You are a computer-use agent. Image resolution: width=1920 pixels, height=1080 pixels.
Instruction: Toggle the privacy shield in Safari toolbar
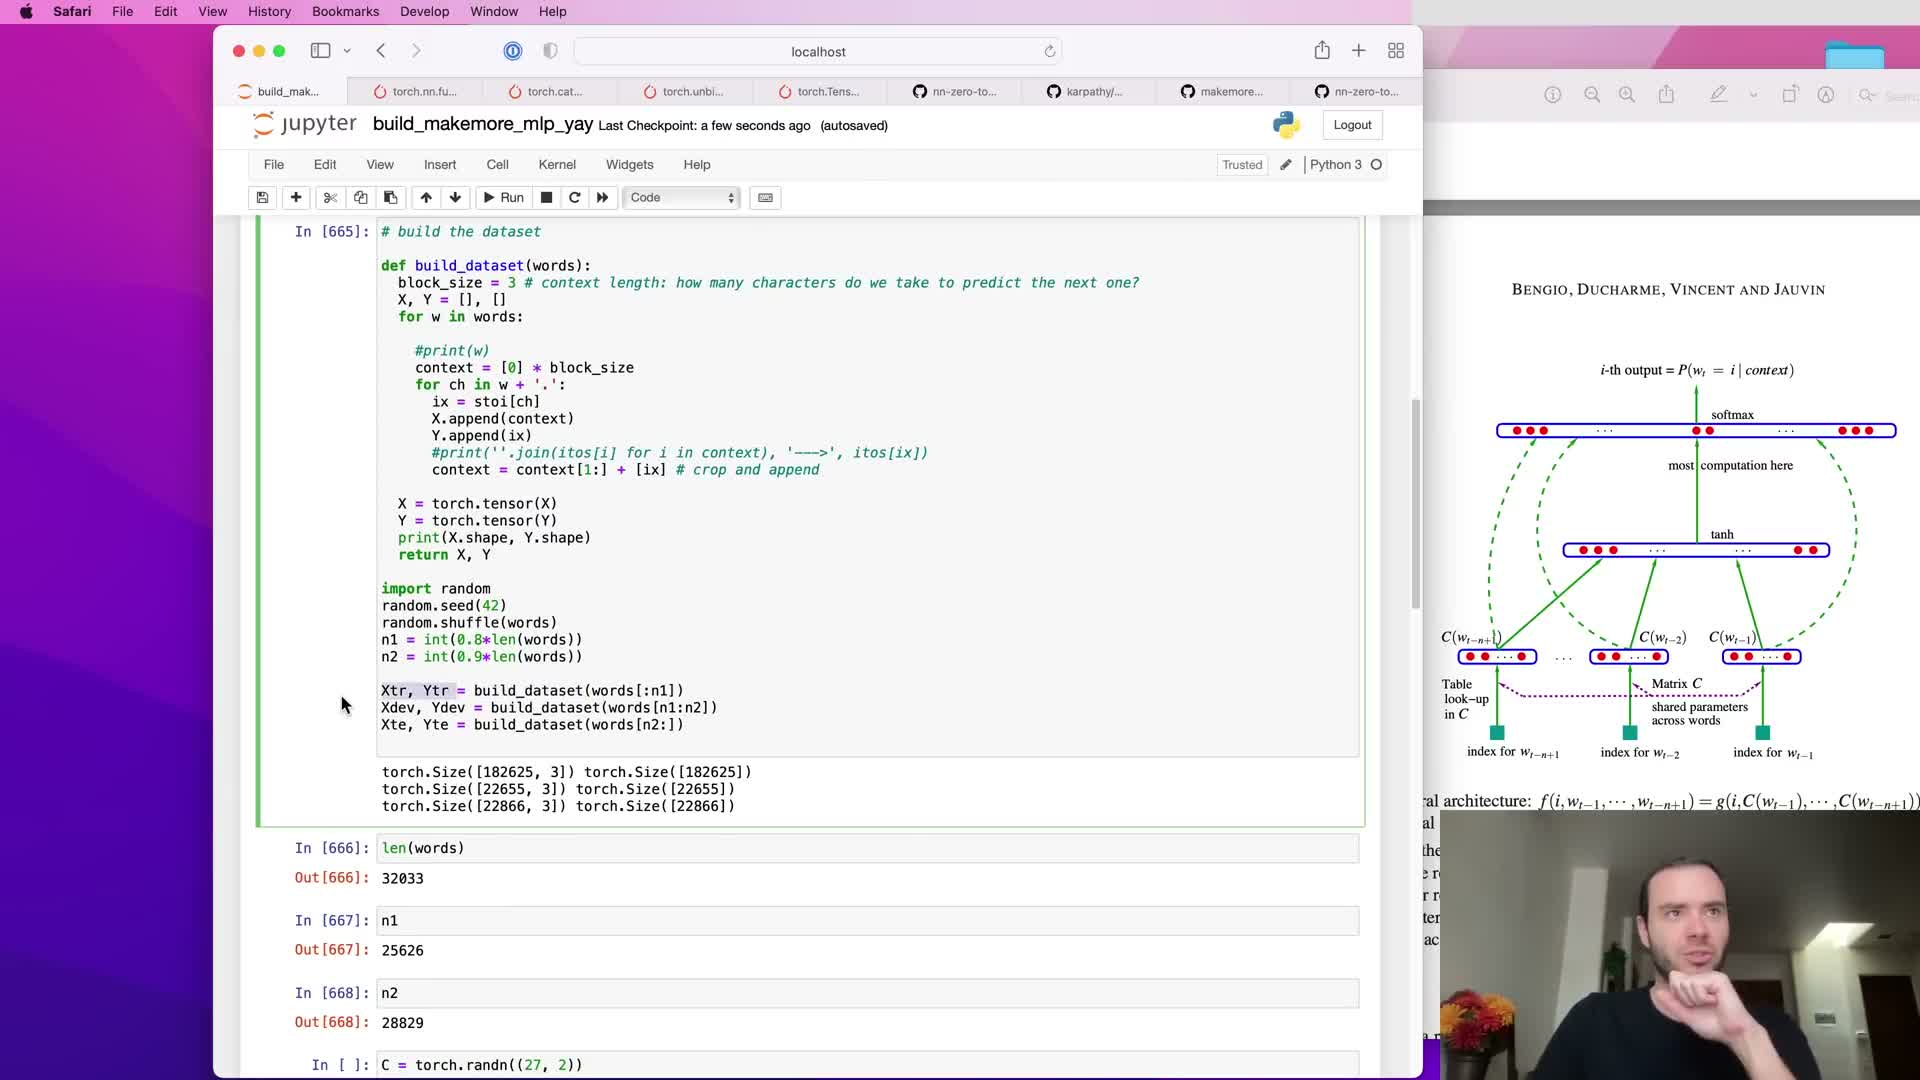[550, 51]
